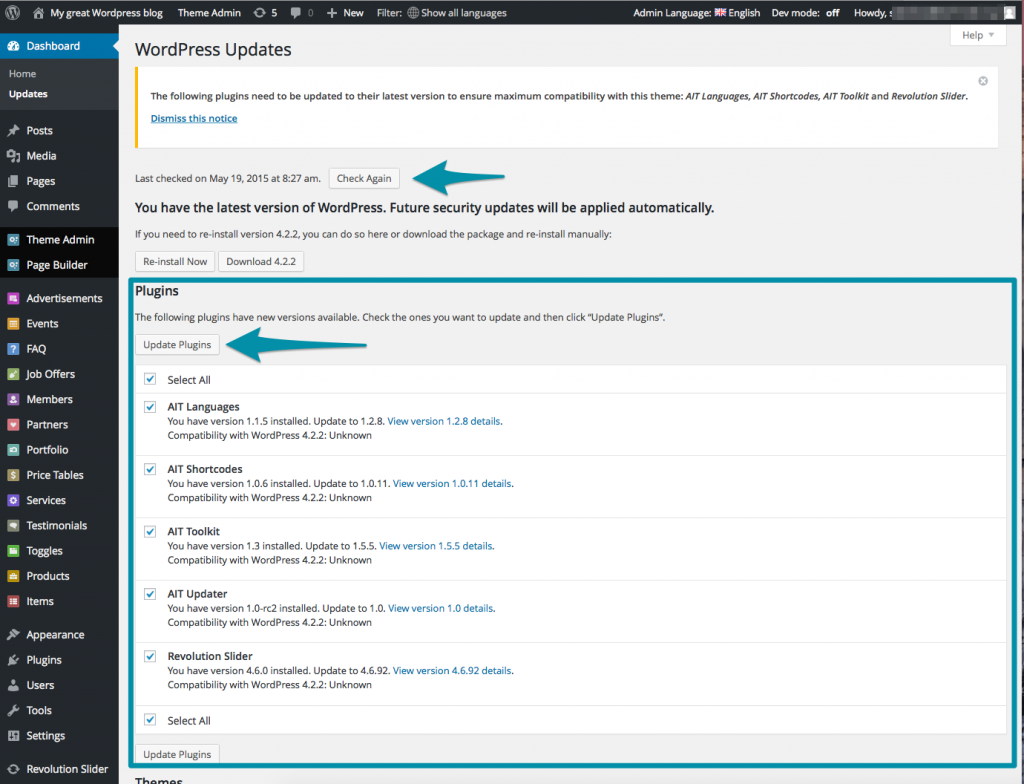
Task: Click the Tools wrench icon
Action: [13, 710]
